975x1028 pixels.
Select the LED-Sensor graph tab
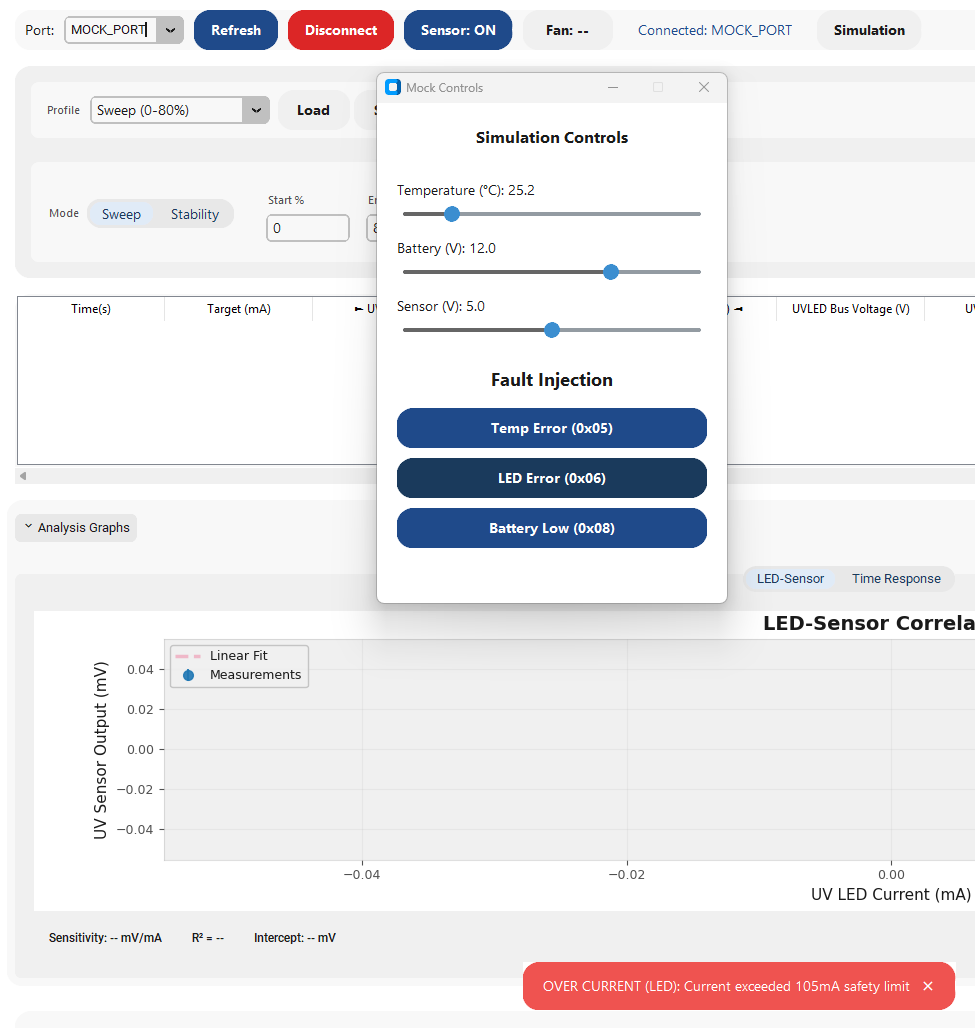790,579
